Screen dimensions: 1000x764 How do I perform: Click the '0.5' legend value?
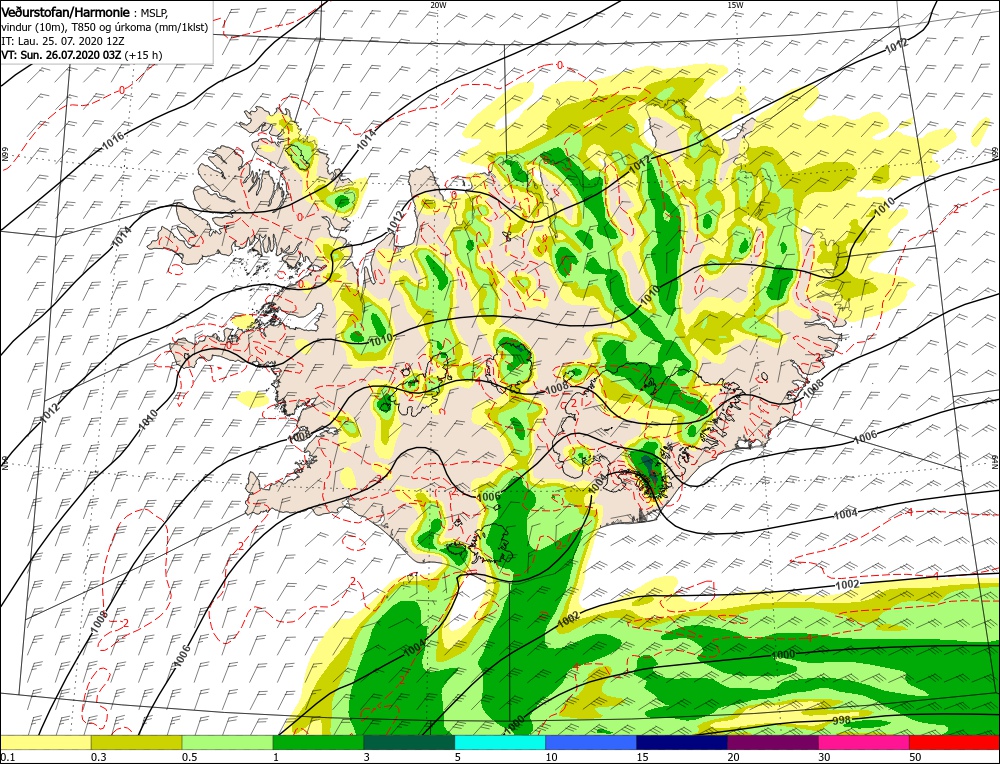click(x=189, y=756)
